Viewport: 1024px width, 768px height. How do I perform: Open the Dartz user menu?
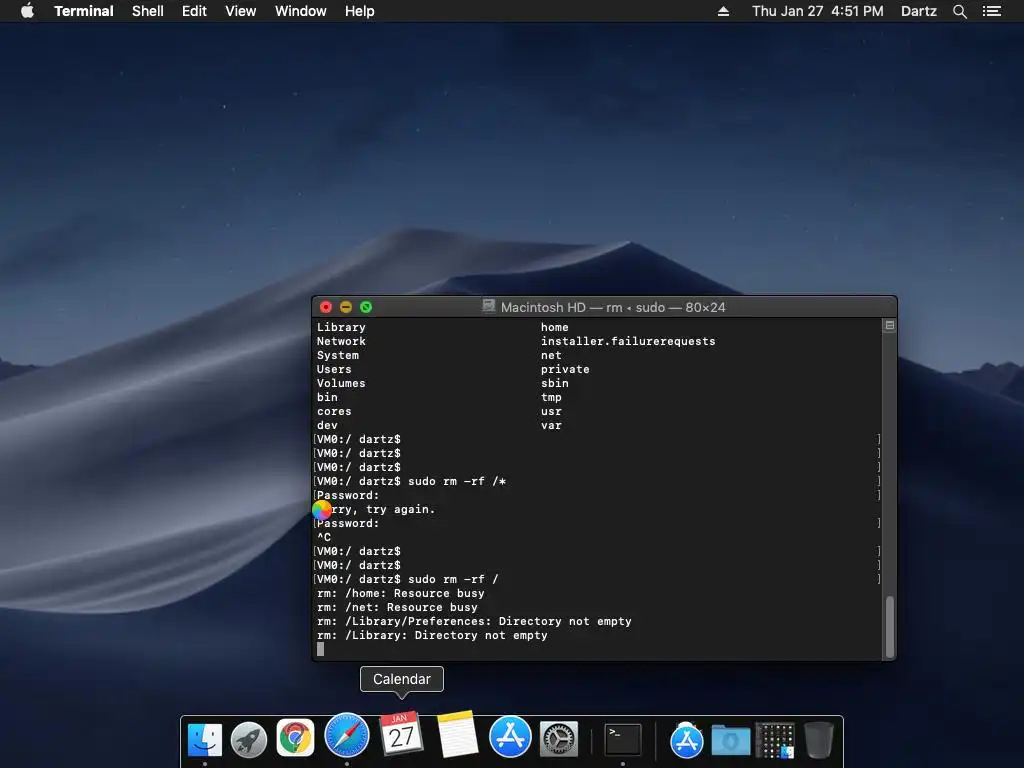pos(918,11)
